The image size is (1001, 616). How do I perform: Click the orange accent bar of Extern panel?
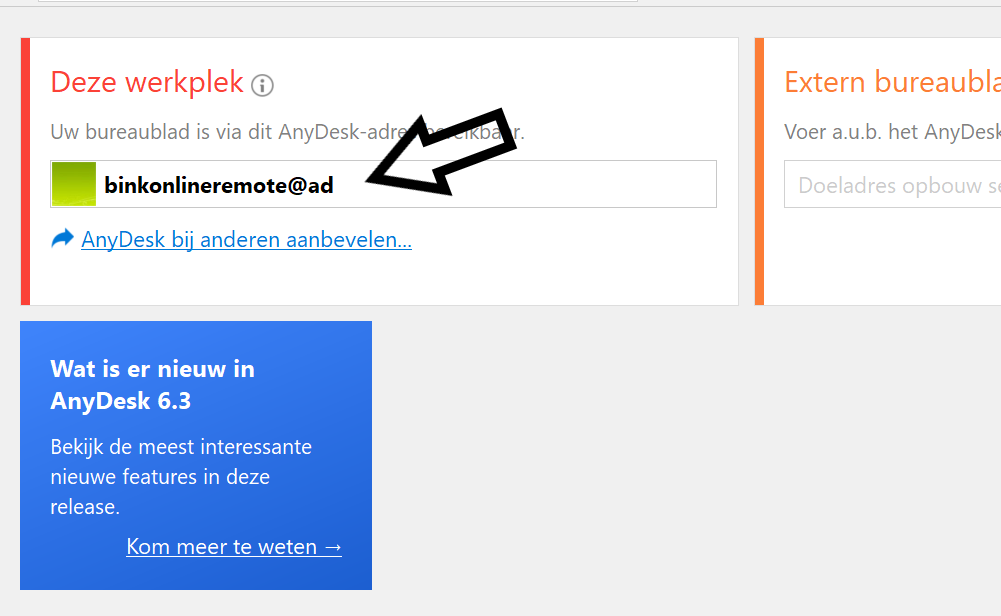pos(759,171)
